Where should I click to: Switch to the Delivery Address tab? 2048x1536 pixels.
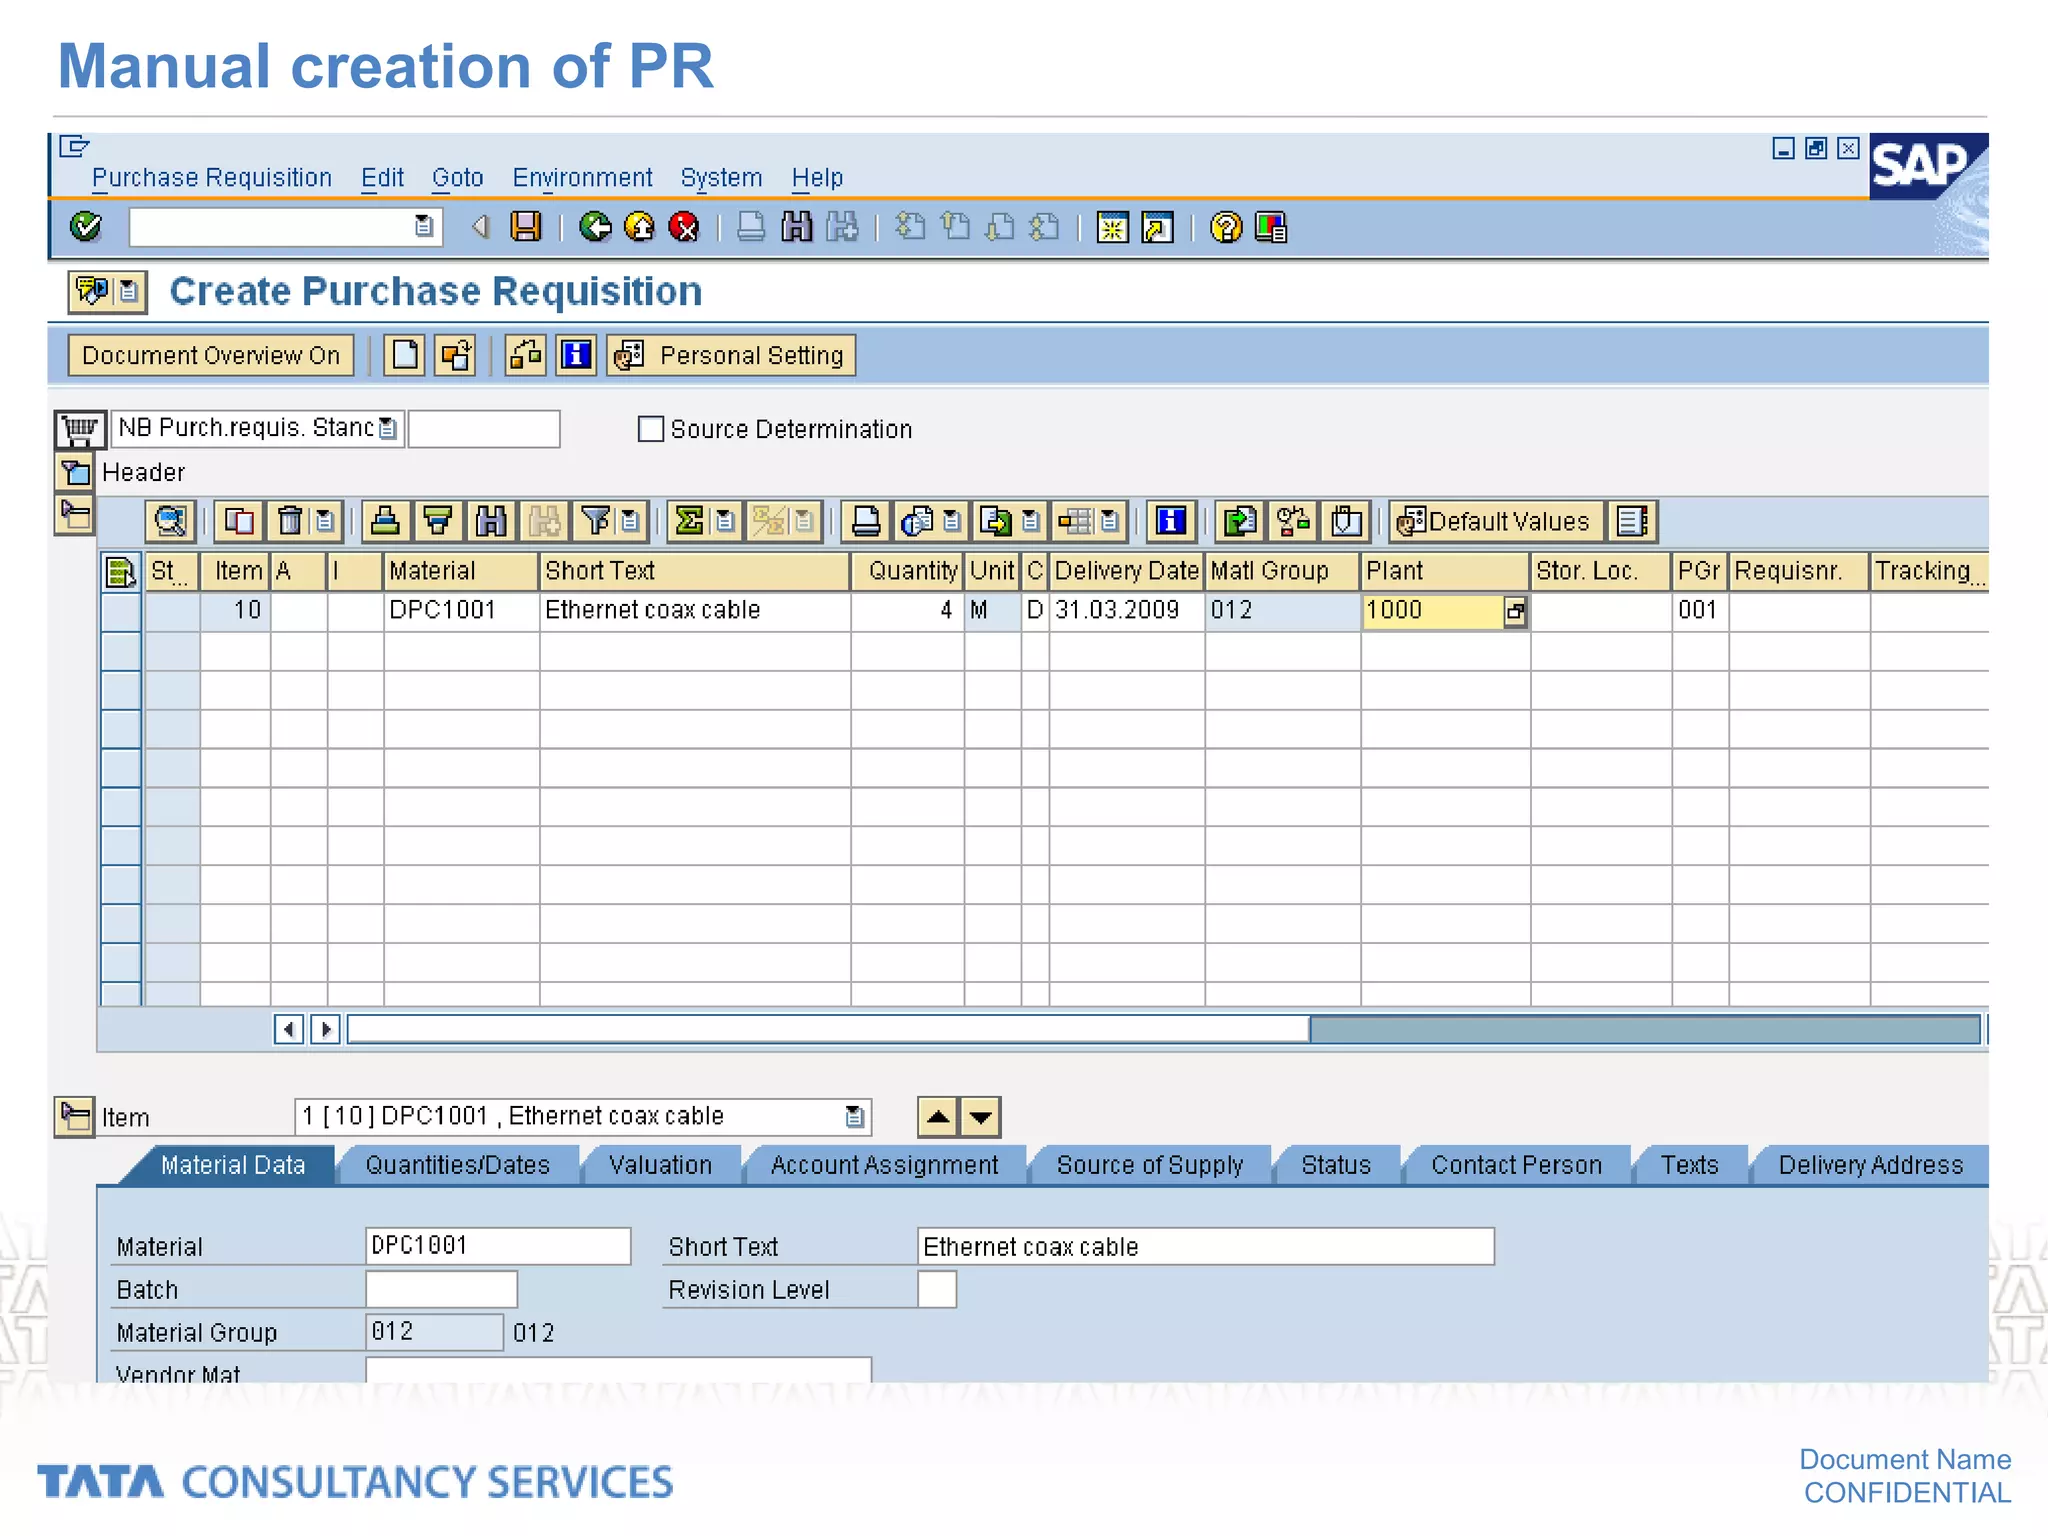pos(1871,1166)
